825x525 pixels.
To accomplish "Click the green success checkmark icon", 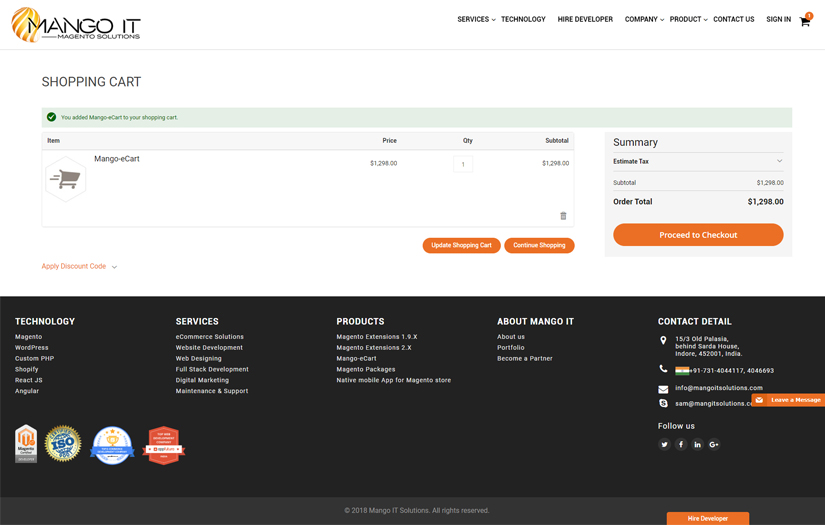I will [x=51, y=117].
